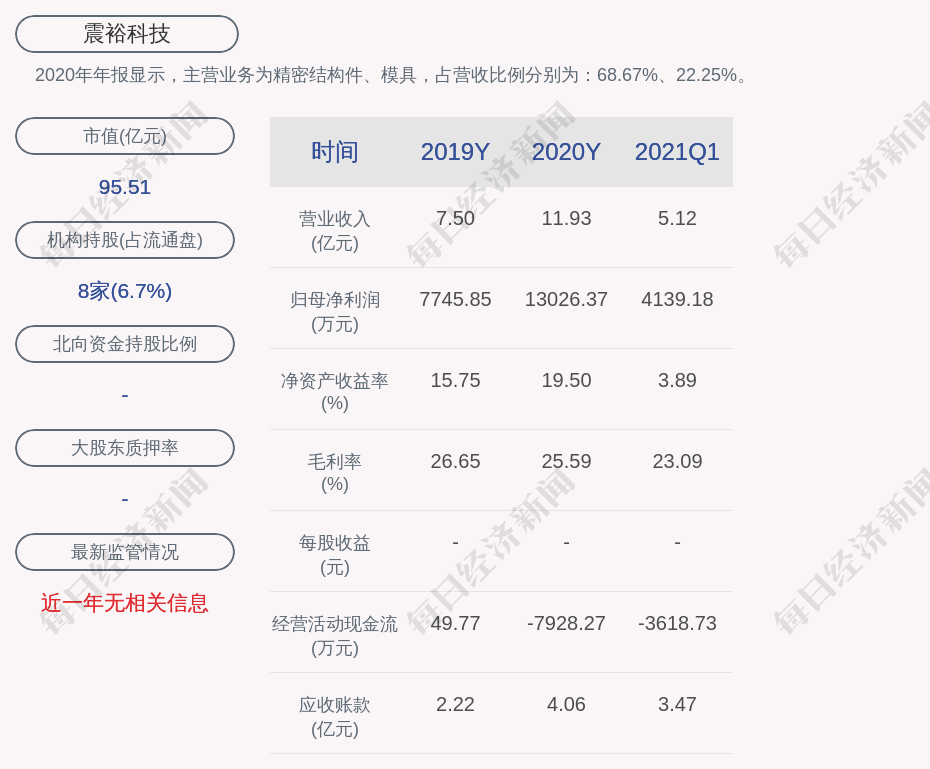Click gross margin value 25.59
Screen dimensions: 930x769
[x=566, y=461]
